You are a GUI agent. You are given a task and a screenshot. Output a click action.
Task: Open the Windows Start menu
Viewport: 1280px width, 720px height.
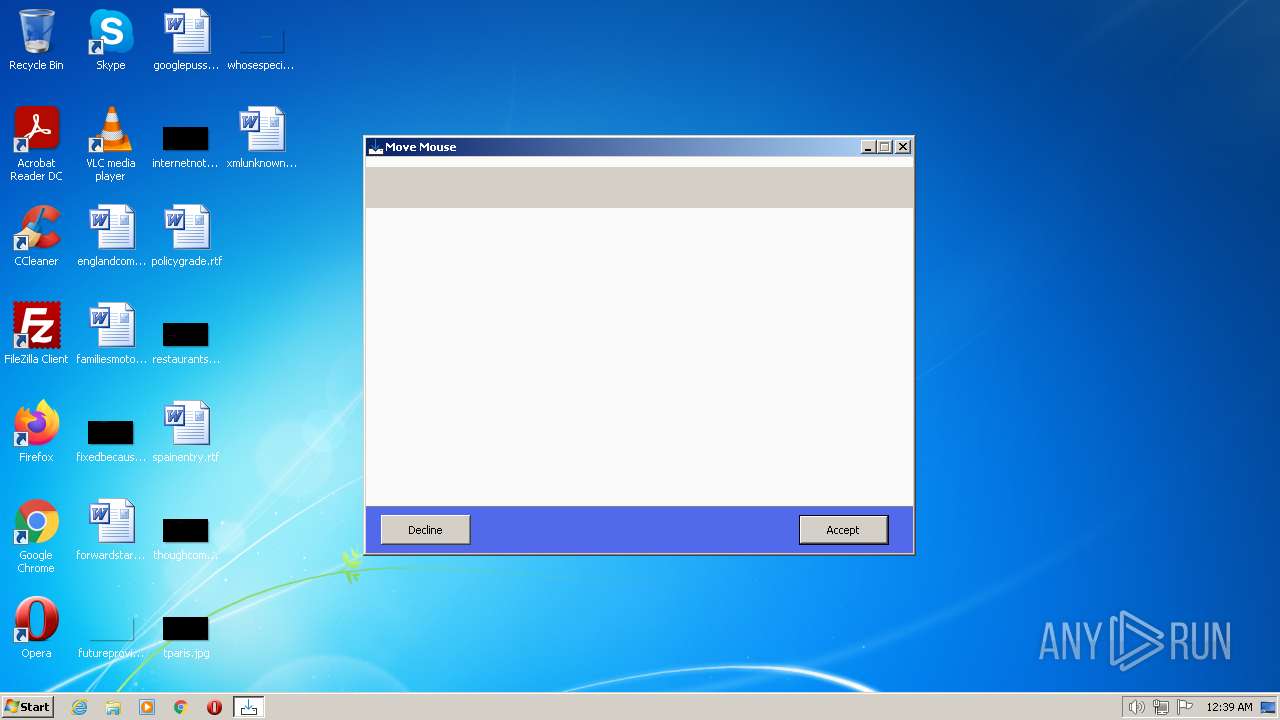[x=27, y=707]
